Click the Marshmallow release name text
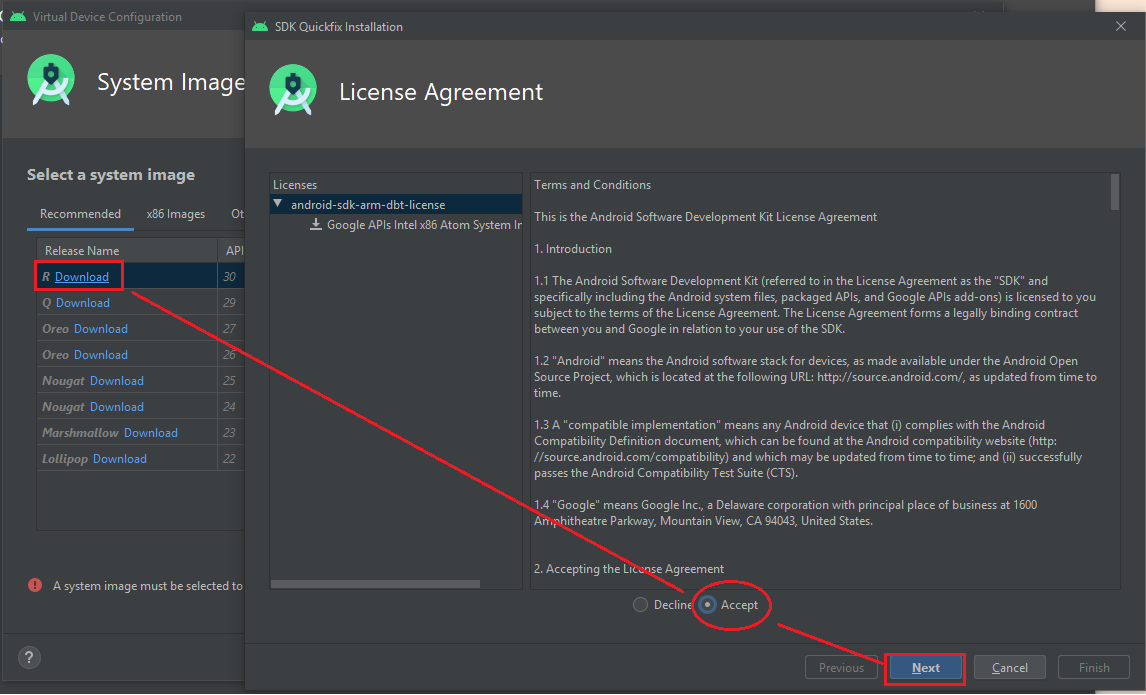The height and width of the screenshot is (695, 1146). 80,433
